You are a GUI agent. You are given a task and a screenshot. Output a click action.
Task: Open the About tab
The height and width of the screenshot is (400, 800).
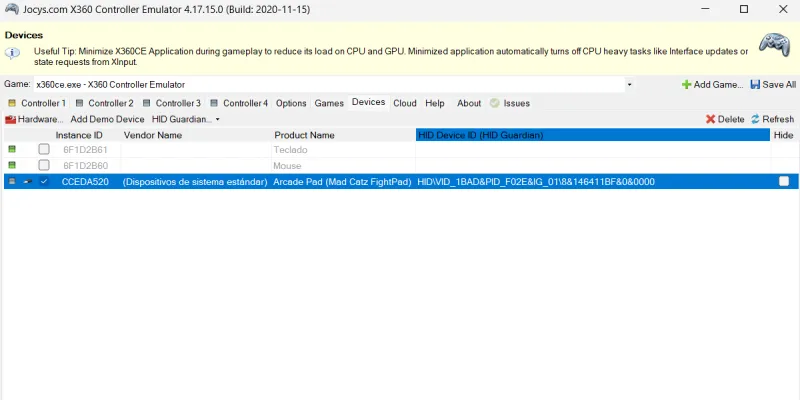click(469, 103)
